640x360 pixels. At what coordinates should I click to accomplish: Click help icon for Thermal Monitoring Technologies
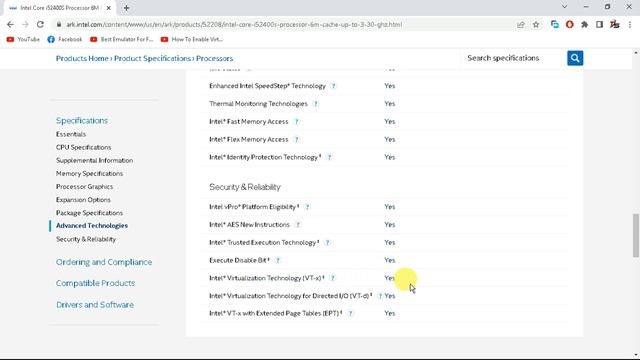click(316, 104)
